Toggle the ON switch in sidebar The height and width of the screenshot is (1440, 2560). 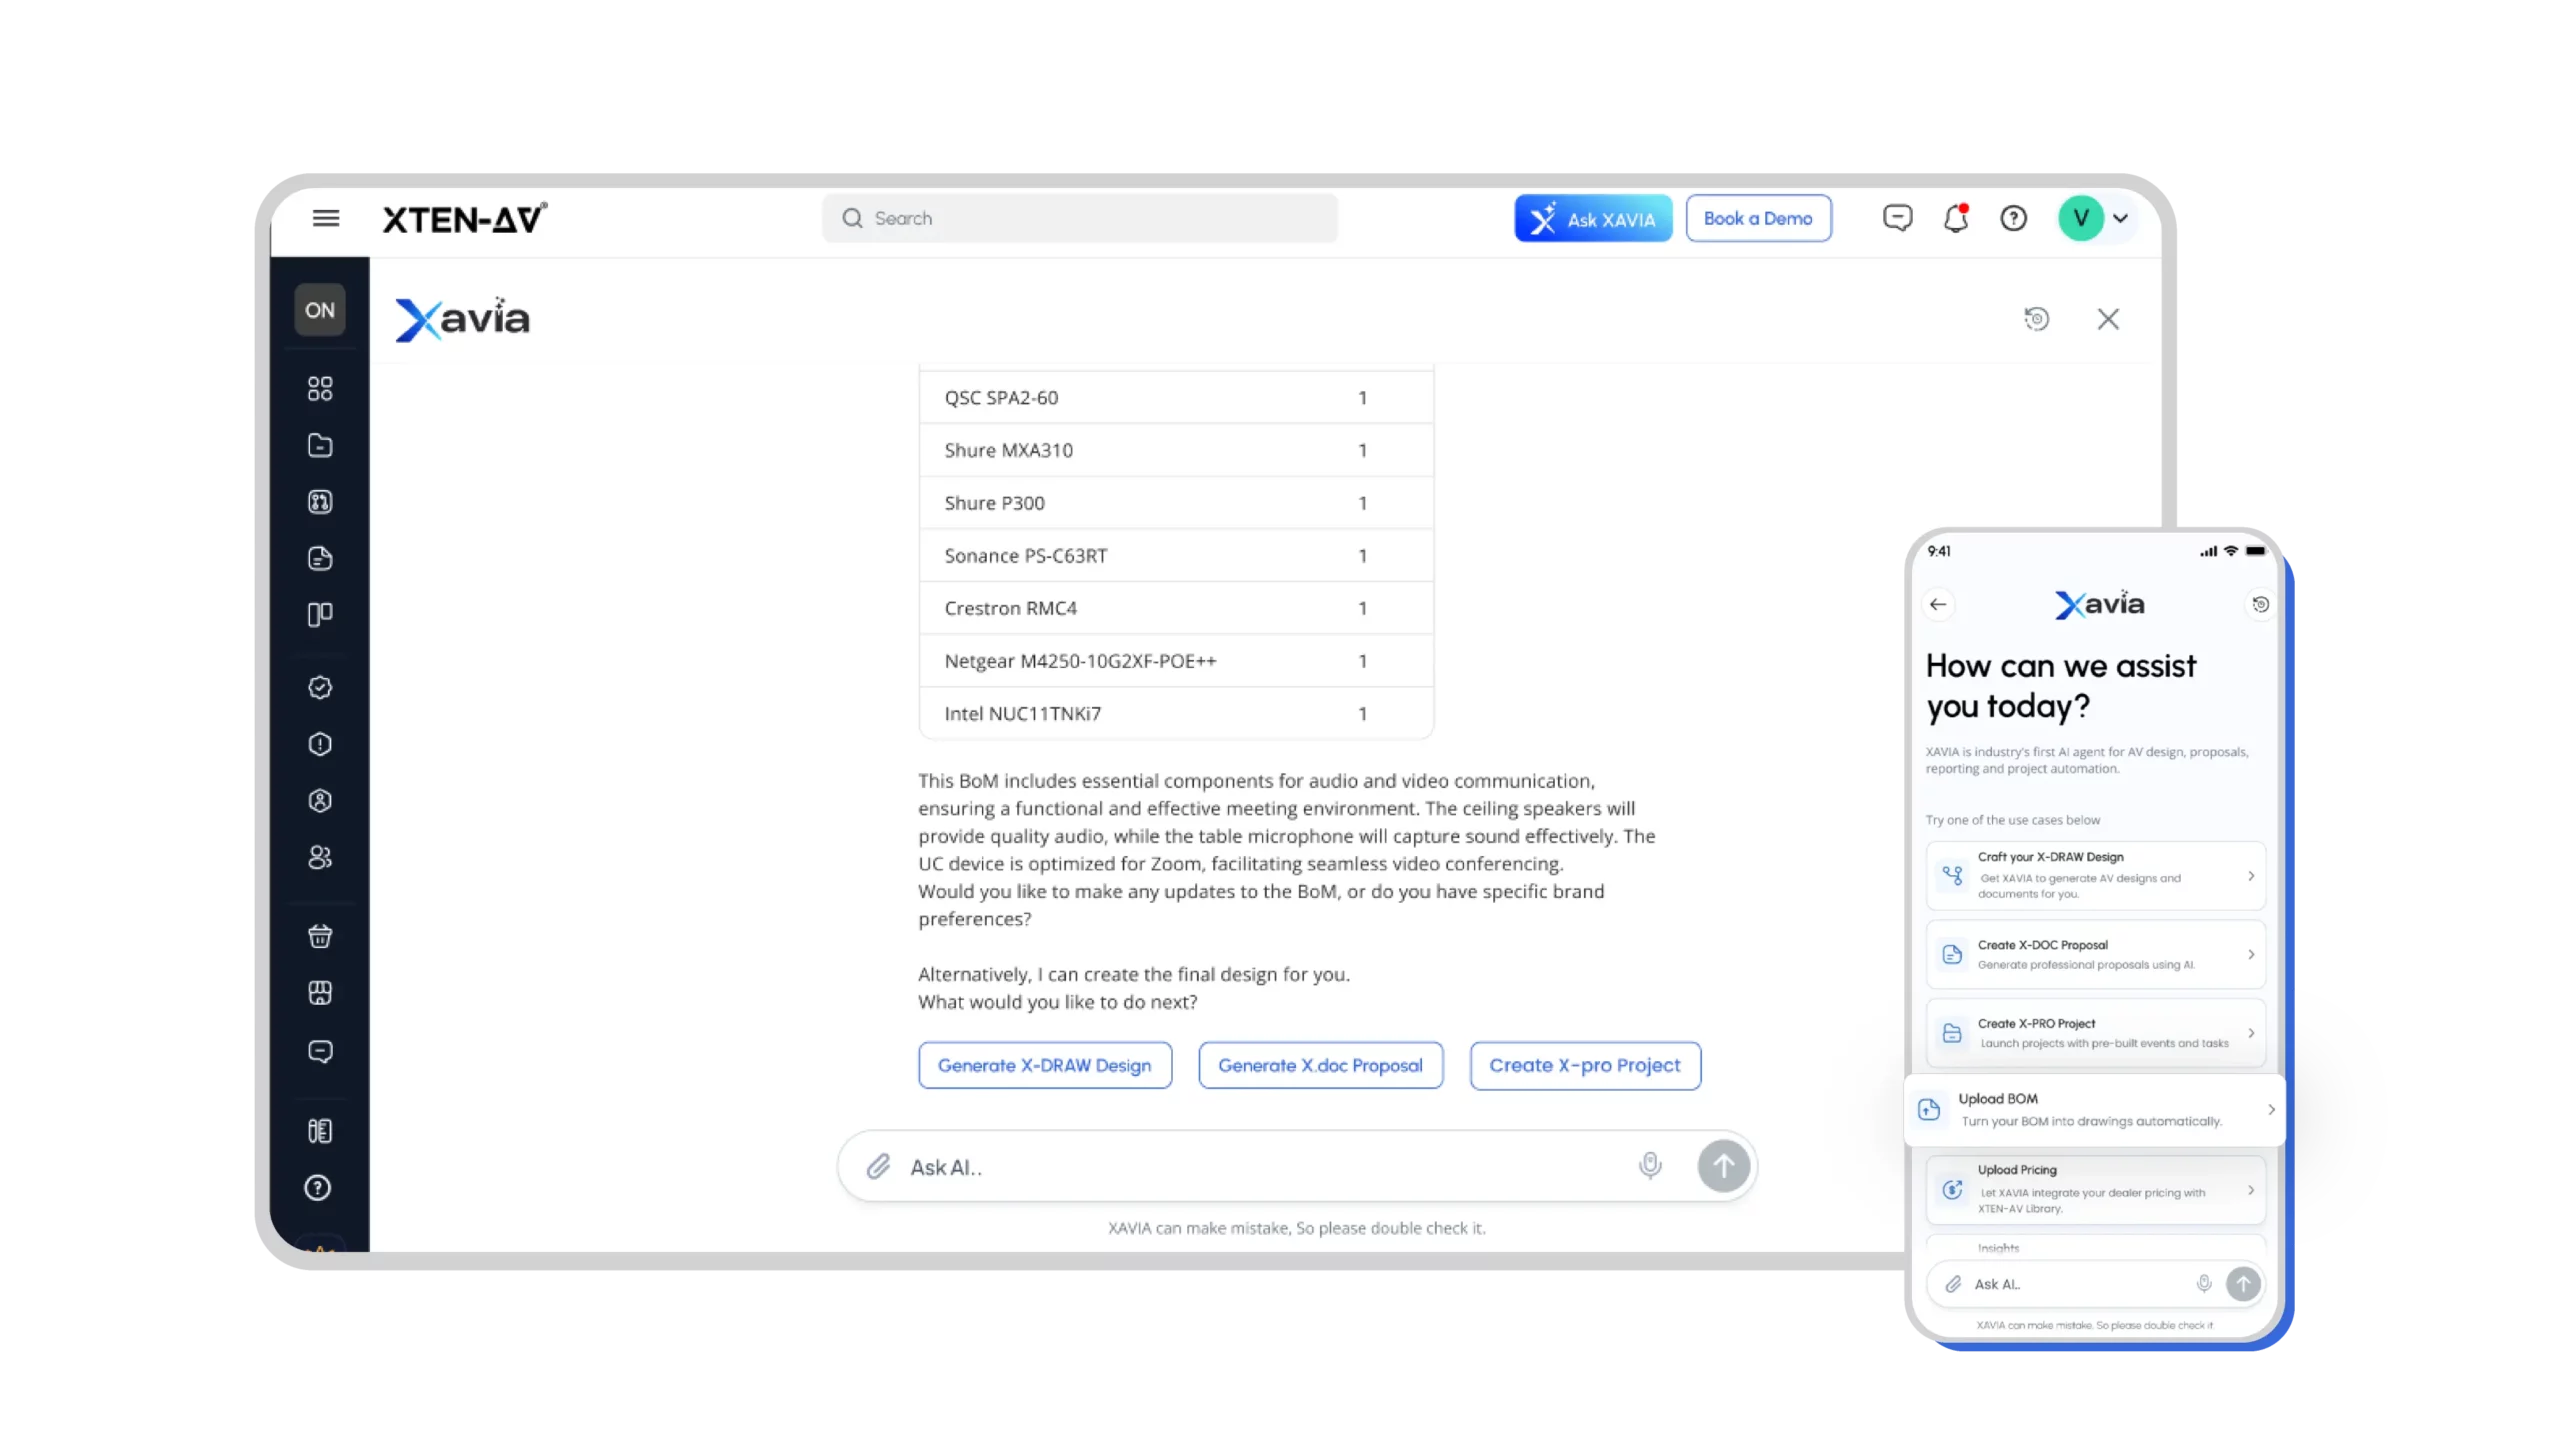pyautogui.click(x=319, y=310)
